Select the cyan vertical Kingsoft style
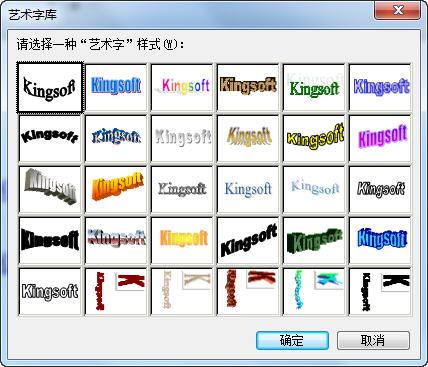The image size is (428, 367). pos(314,291)
